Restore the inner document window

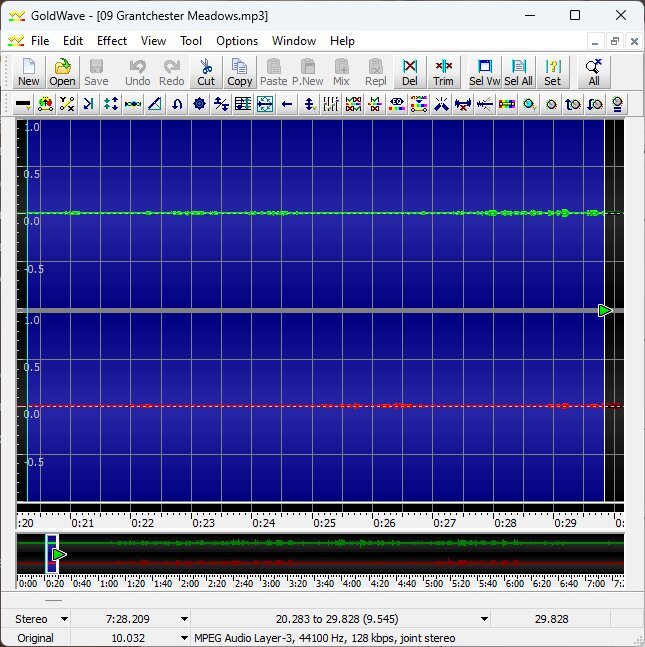tap(614, 41)
